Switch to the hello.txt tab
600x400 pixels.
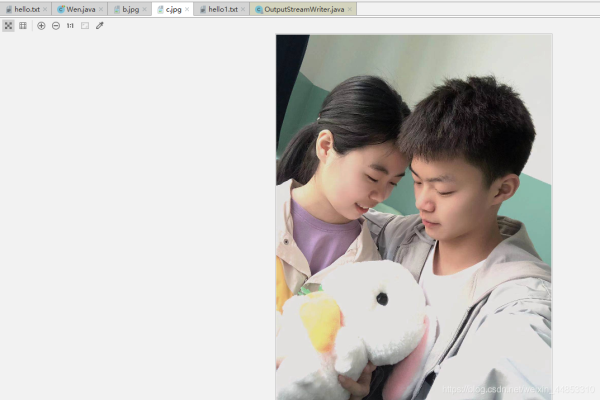26,9
